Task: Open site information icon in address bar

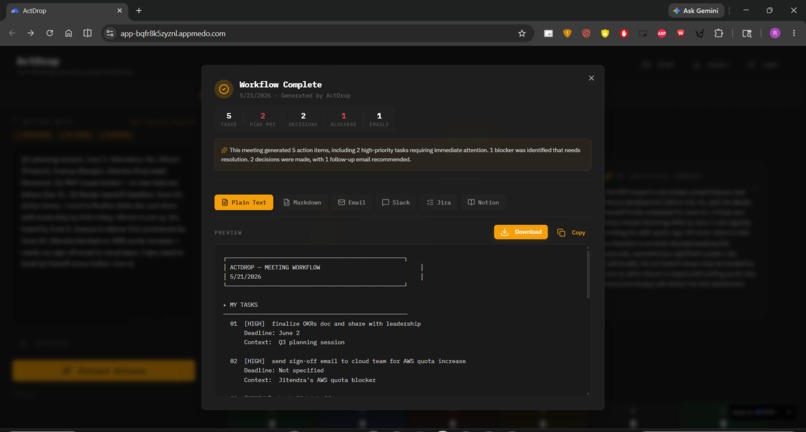Action: point(109,33)
